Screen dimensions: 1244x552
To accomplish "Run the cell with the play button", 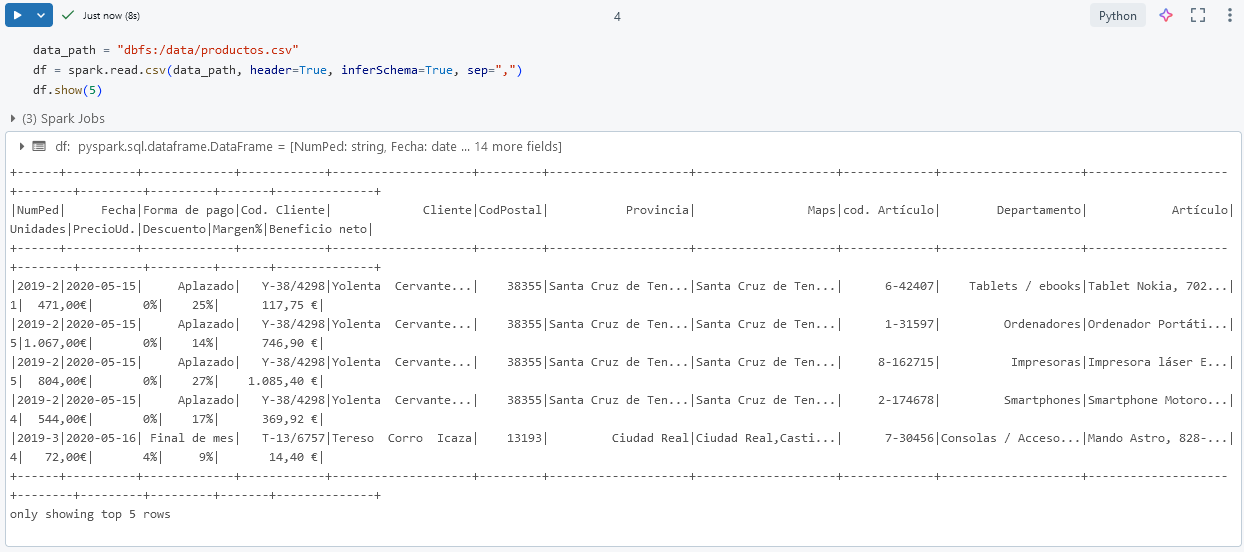I will [x=18, y=16].
